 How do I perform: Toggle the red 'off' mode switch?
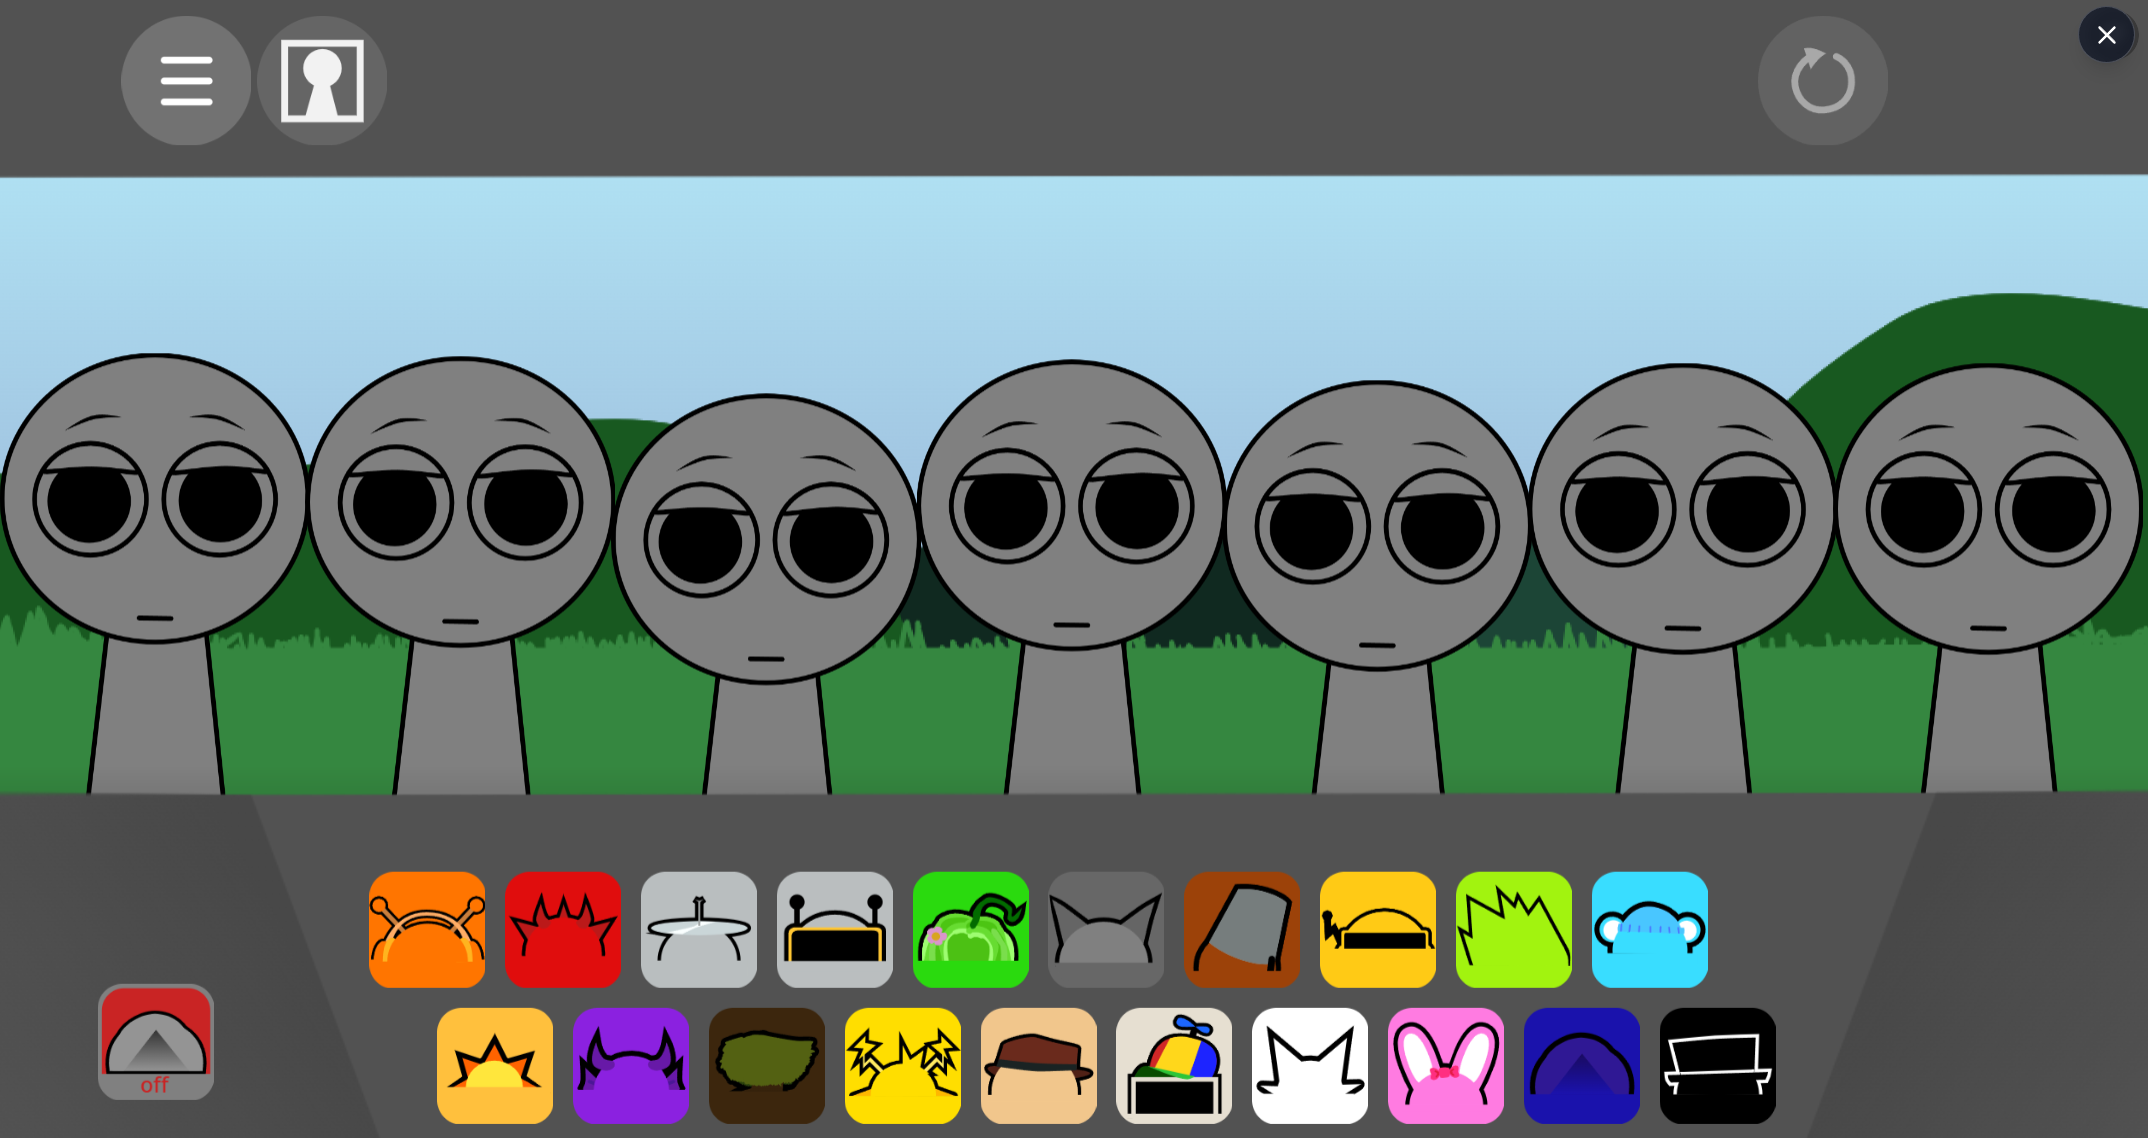coord(156,1042)
